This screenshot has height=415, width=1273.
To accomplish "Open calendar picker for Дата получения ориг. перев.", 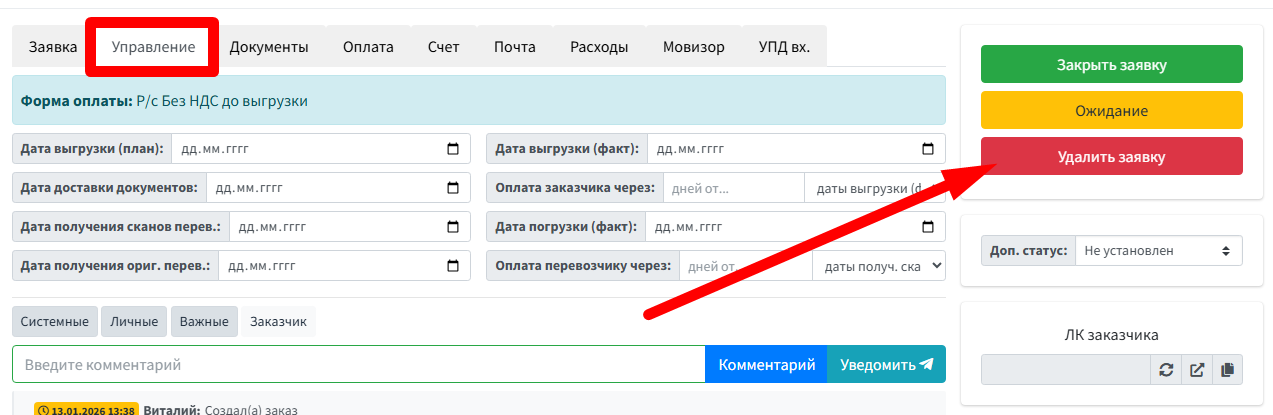I will [x=453, y=266].
